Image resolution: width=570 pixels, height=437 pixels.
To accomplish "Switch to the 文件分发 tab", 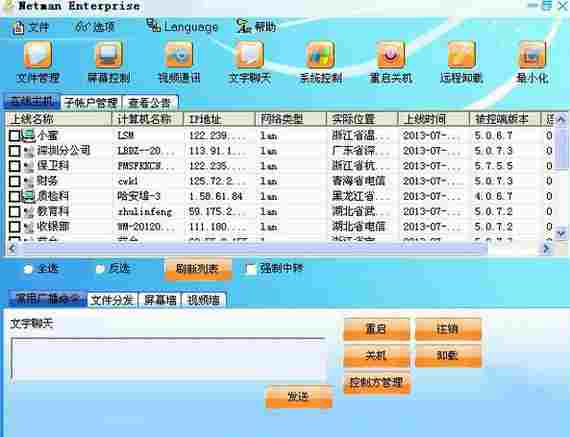I will 112,300.
